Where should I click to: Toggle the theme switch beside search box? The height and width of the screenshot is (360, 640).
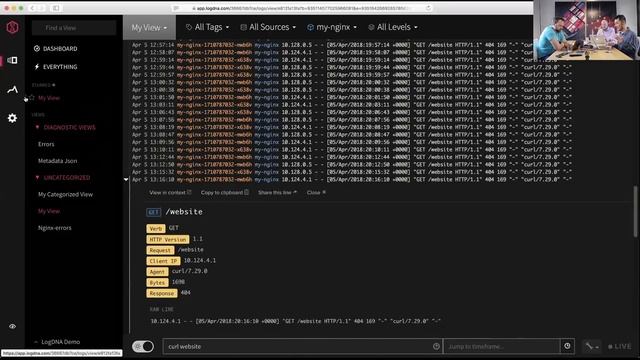[x=143, y=347]
